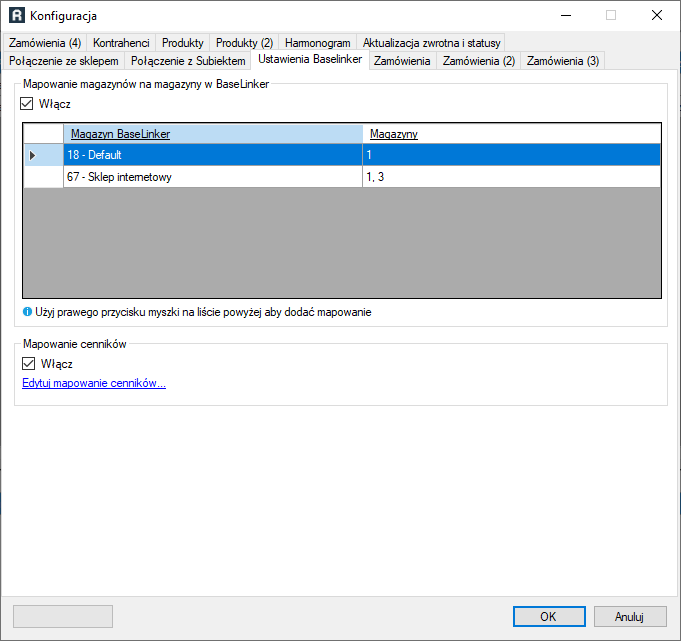Open the Produkty tab
The height and width of the screenshot is (641, 681).
point(182,43)
